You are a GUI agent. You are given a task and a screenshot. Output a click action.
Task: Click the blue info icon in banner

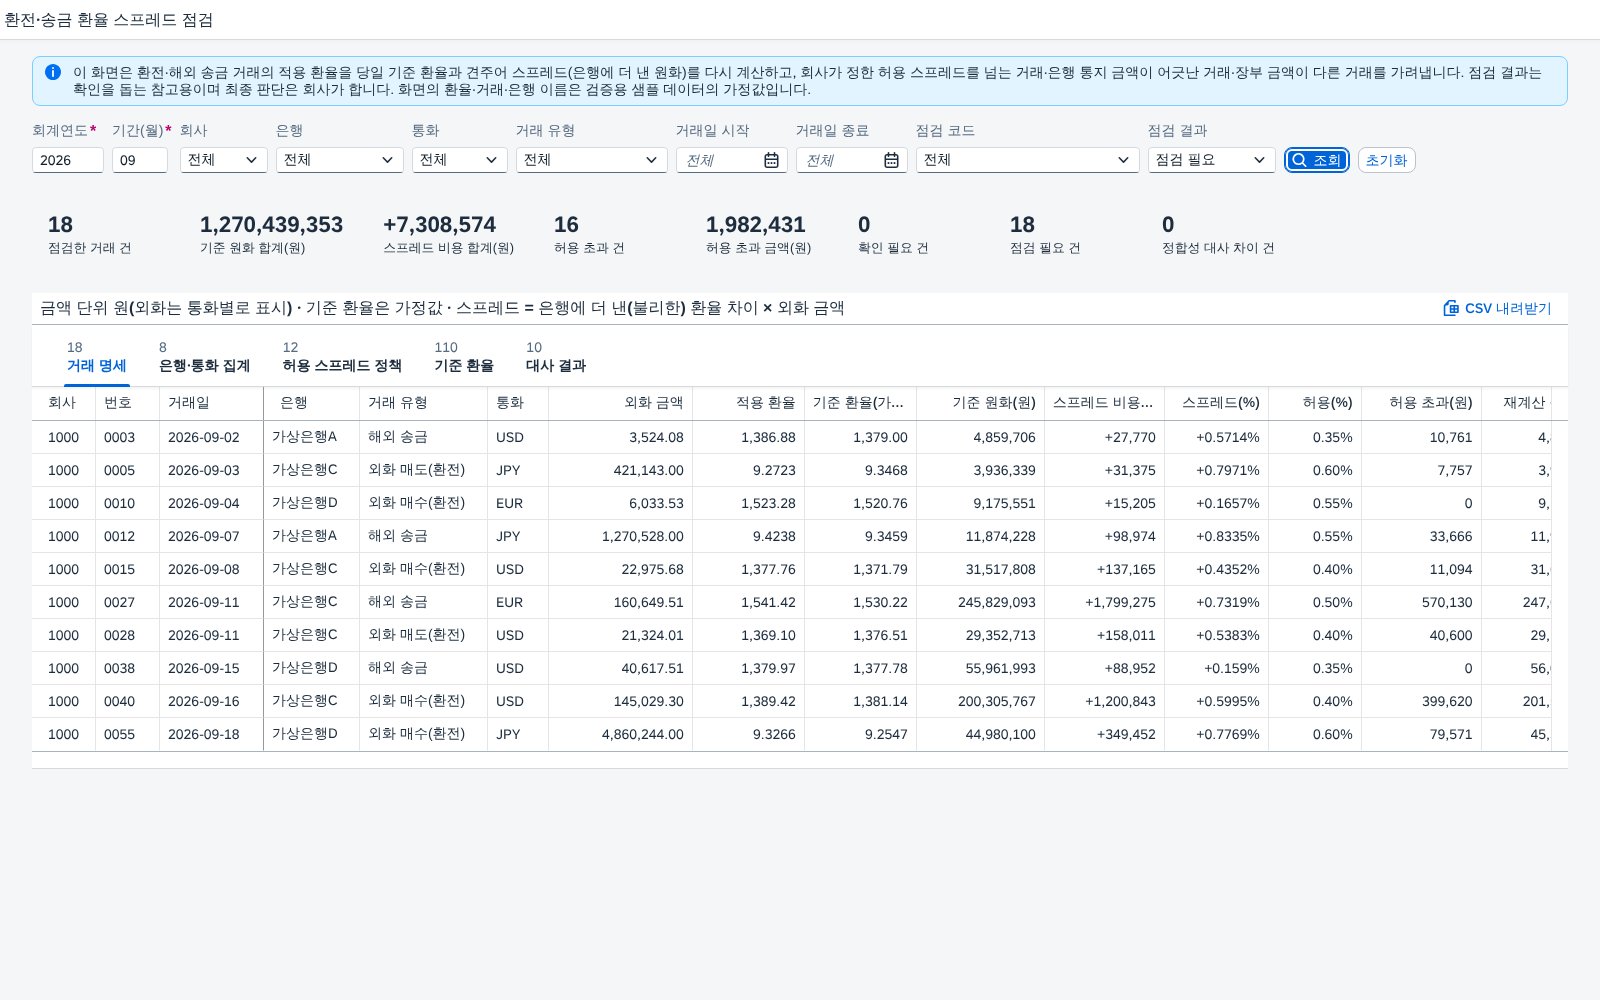(53, 72)
